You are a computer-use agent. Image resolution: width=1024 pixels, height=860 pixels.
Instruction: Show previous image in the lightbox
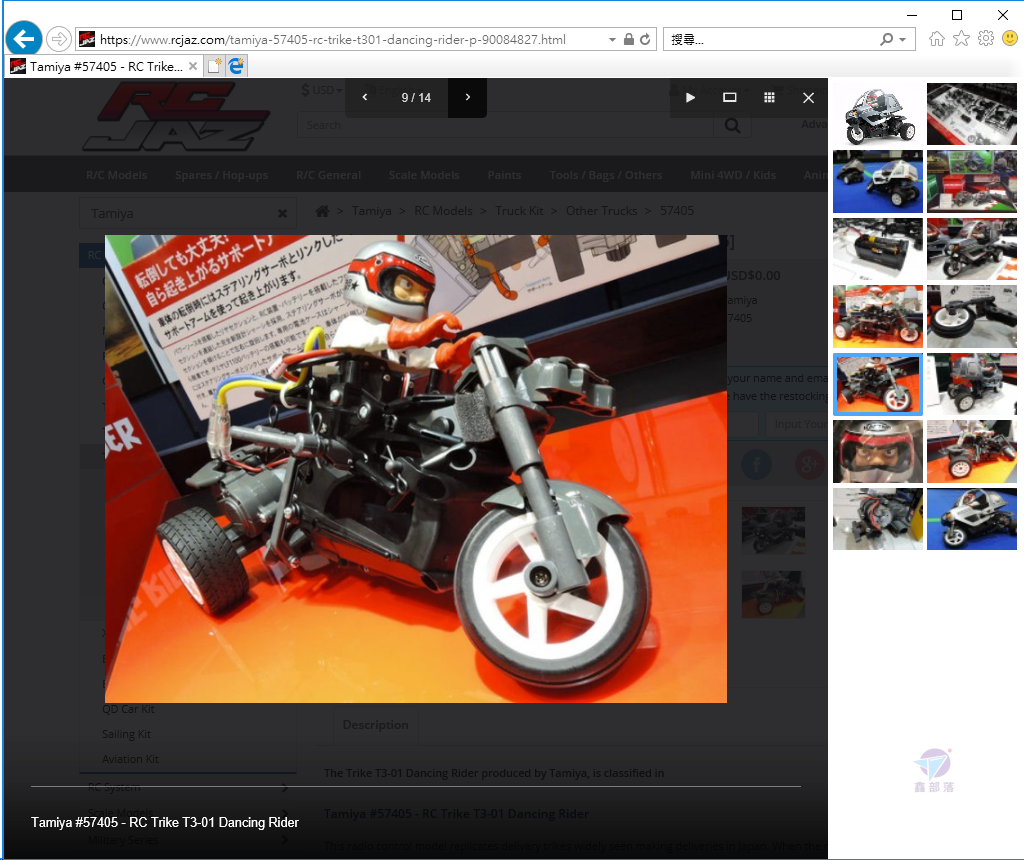(x=364, y=97)
